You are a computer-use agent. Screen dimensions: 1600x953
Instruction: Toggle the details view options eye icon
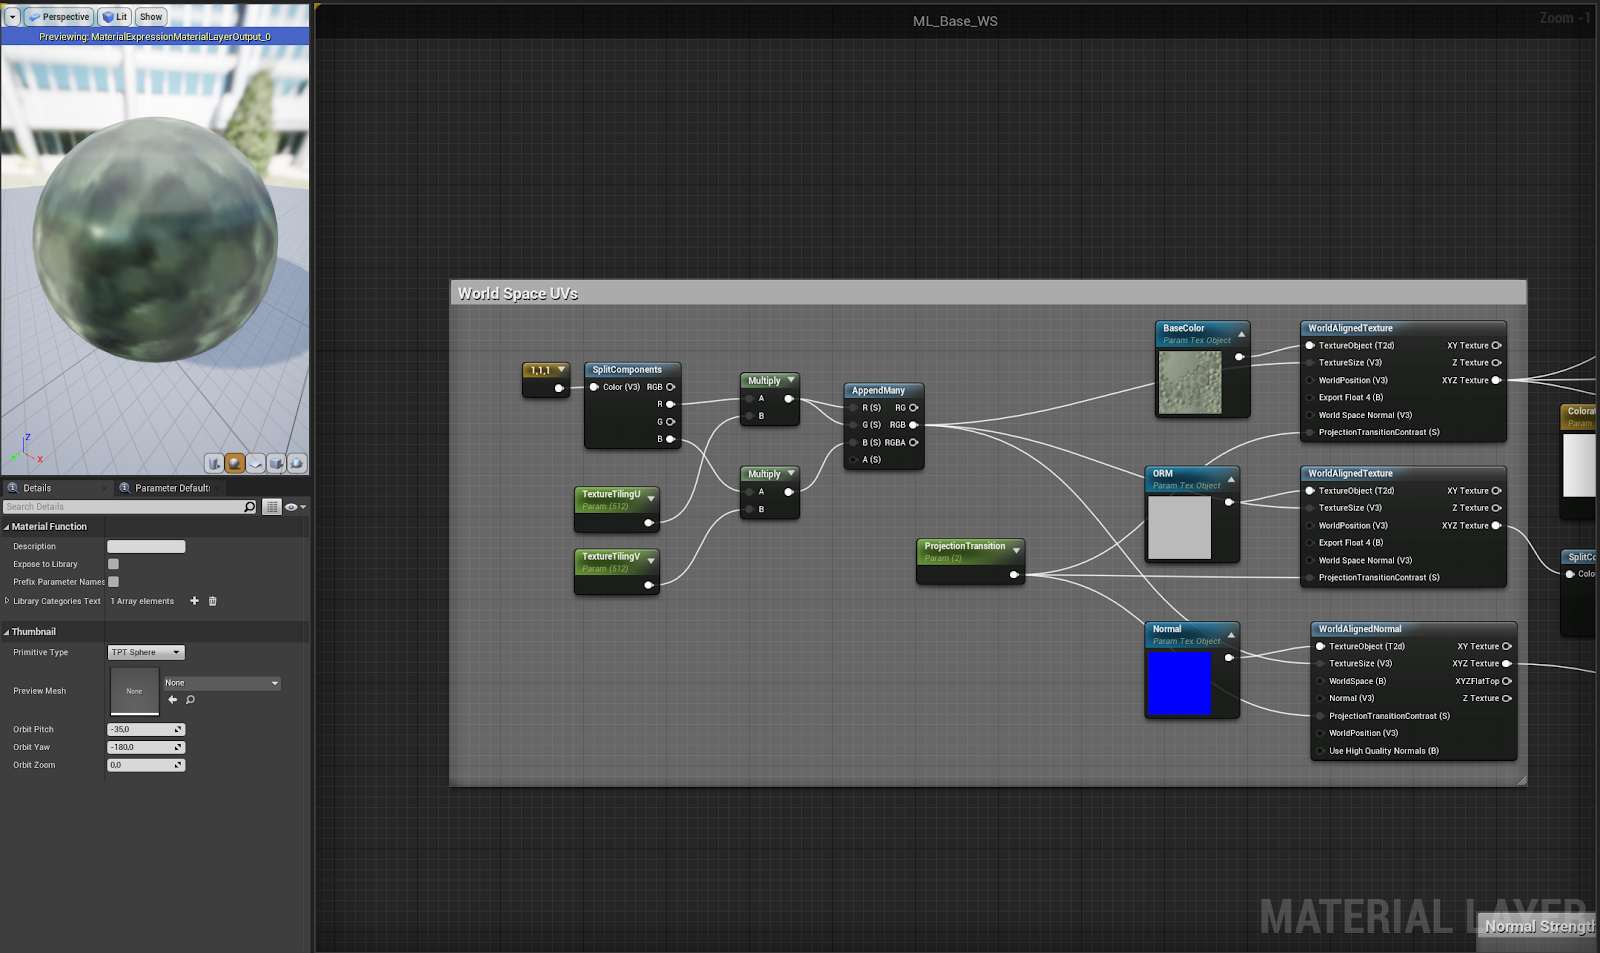[295, 507]
